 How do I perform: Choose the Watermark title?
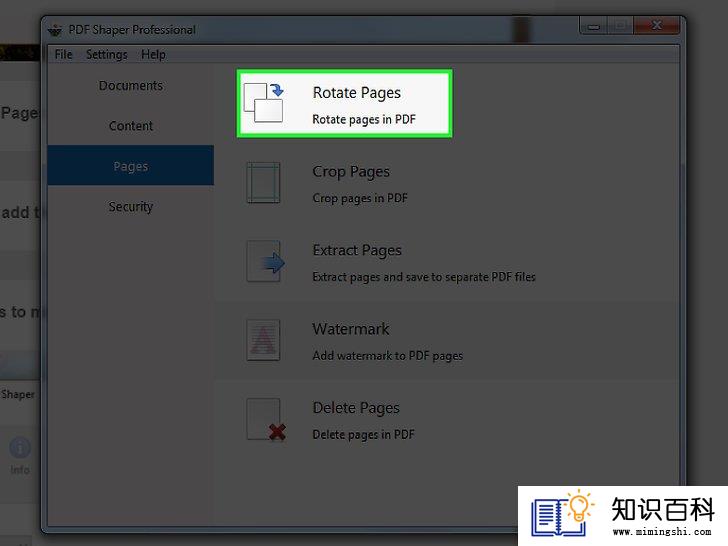(351, 329)
